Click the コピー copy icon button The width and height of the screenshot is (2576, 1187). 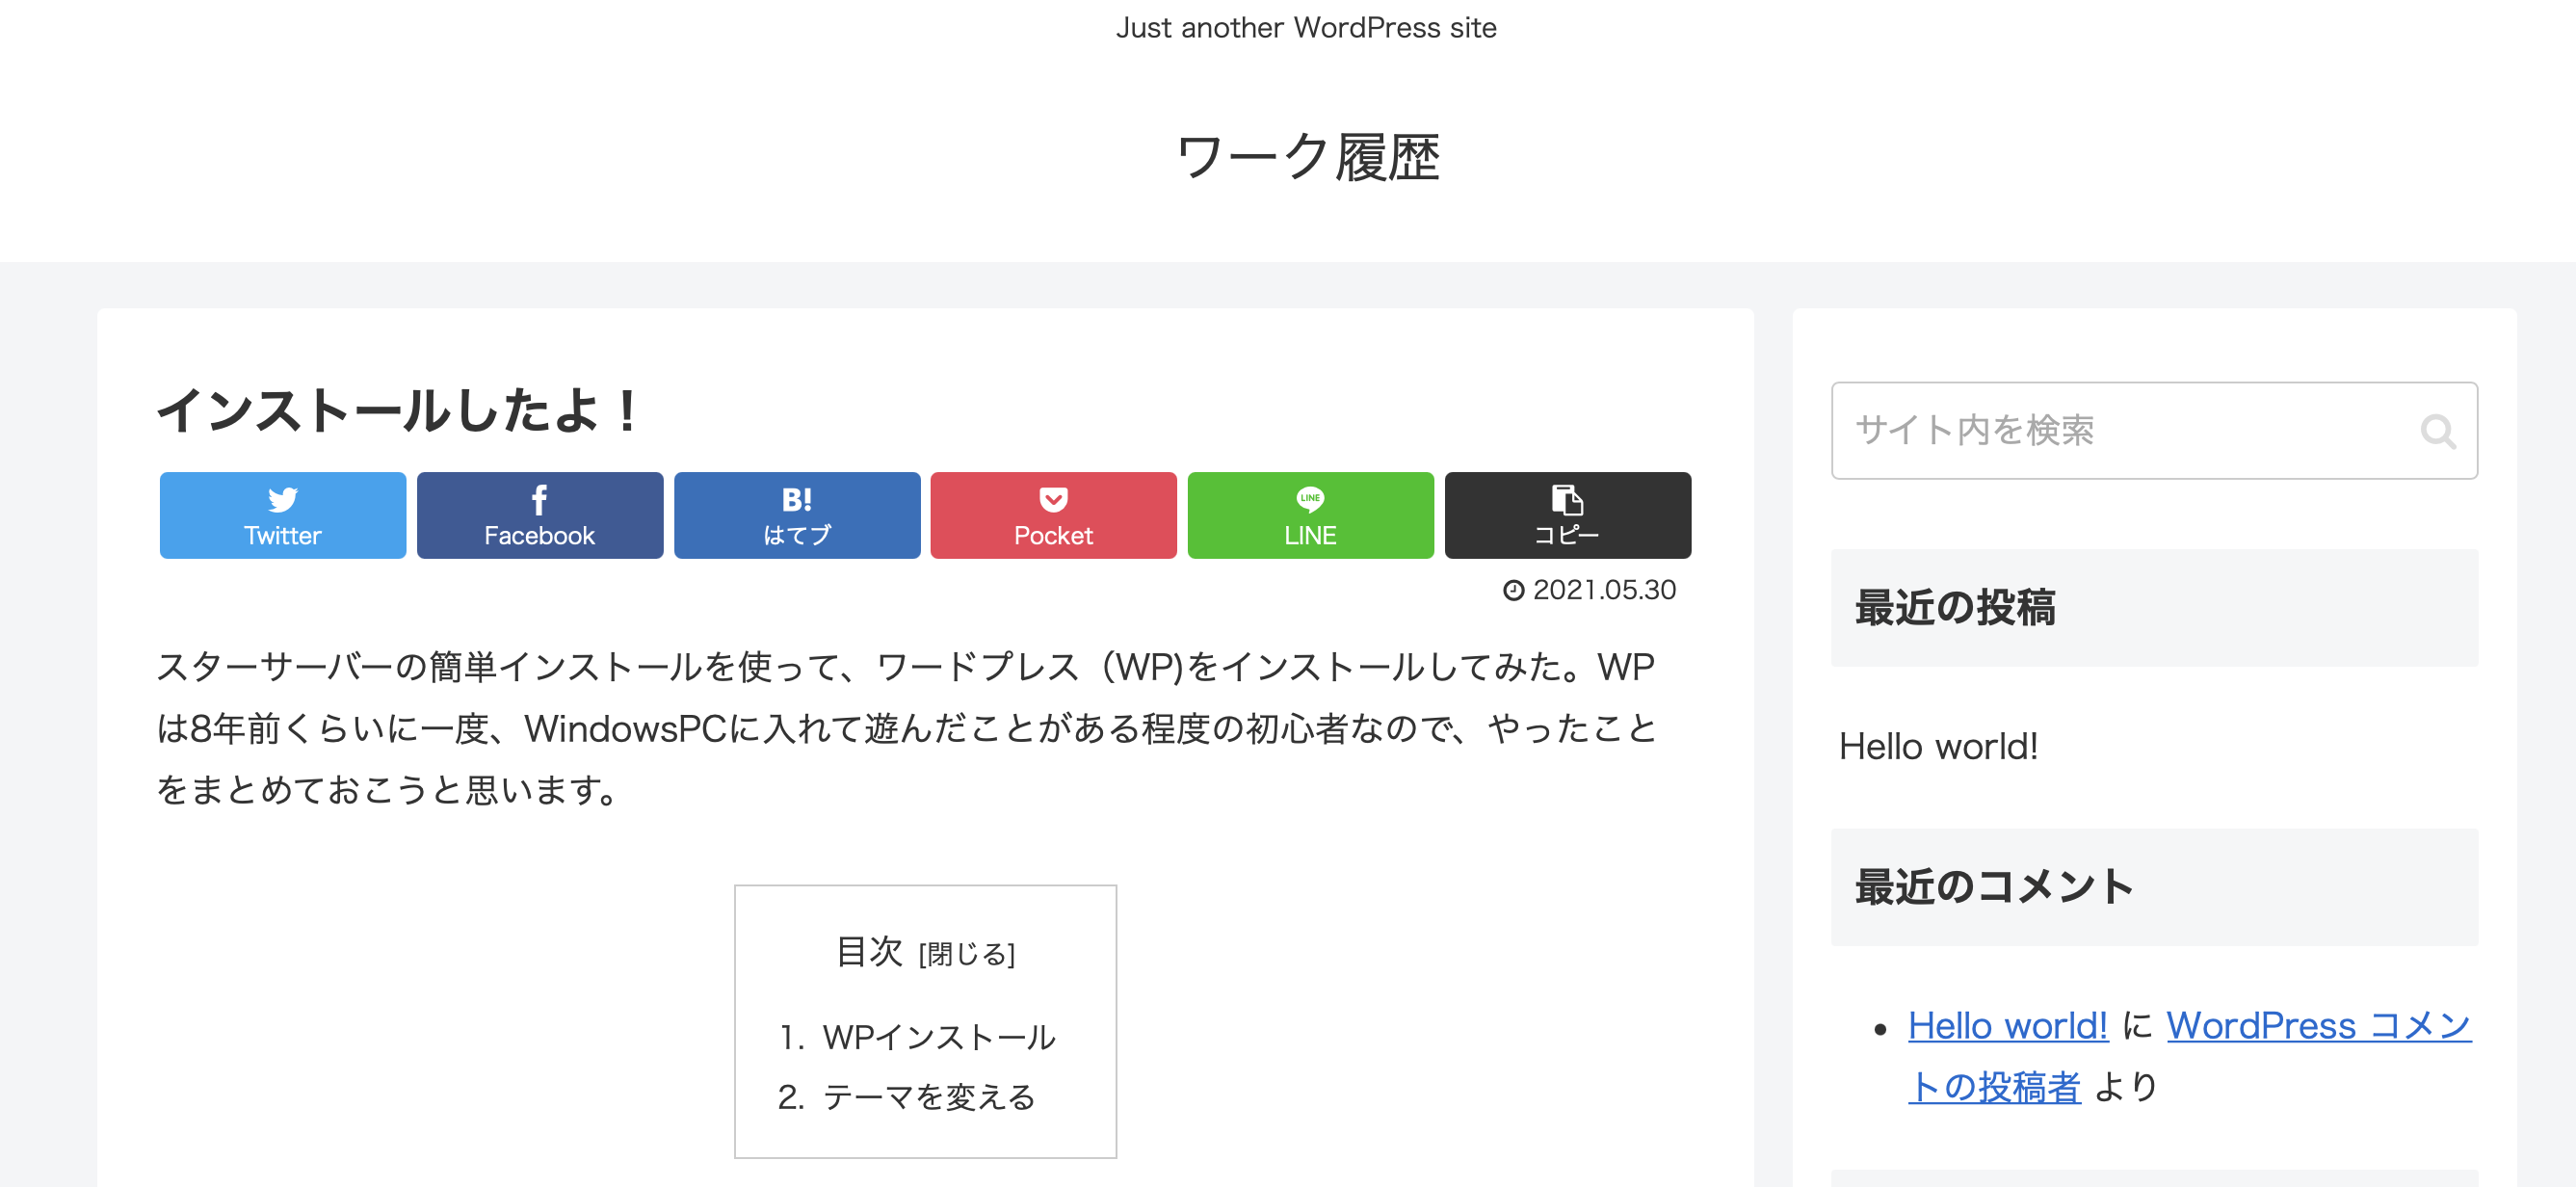coord(1567,500)
